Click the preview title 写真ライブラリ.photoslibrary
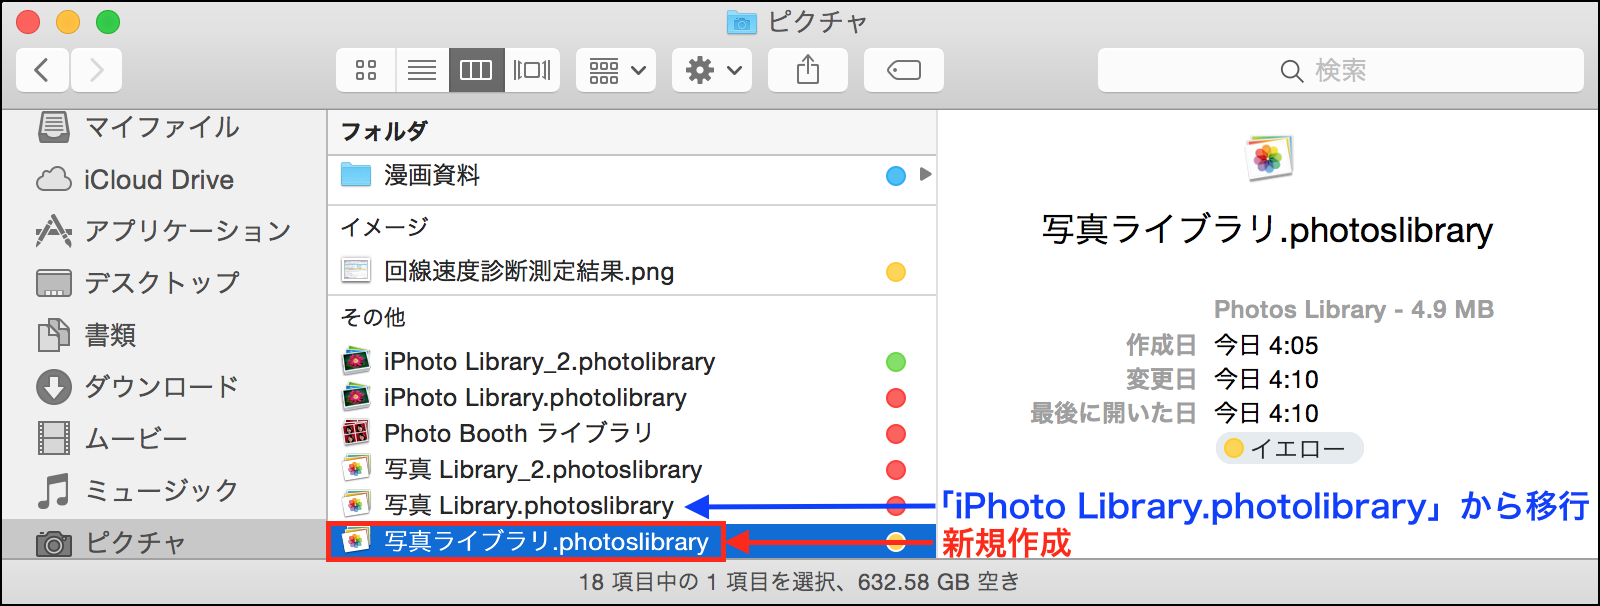Screen dimensions: 1600x606 click(x=1268, y=230)
